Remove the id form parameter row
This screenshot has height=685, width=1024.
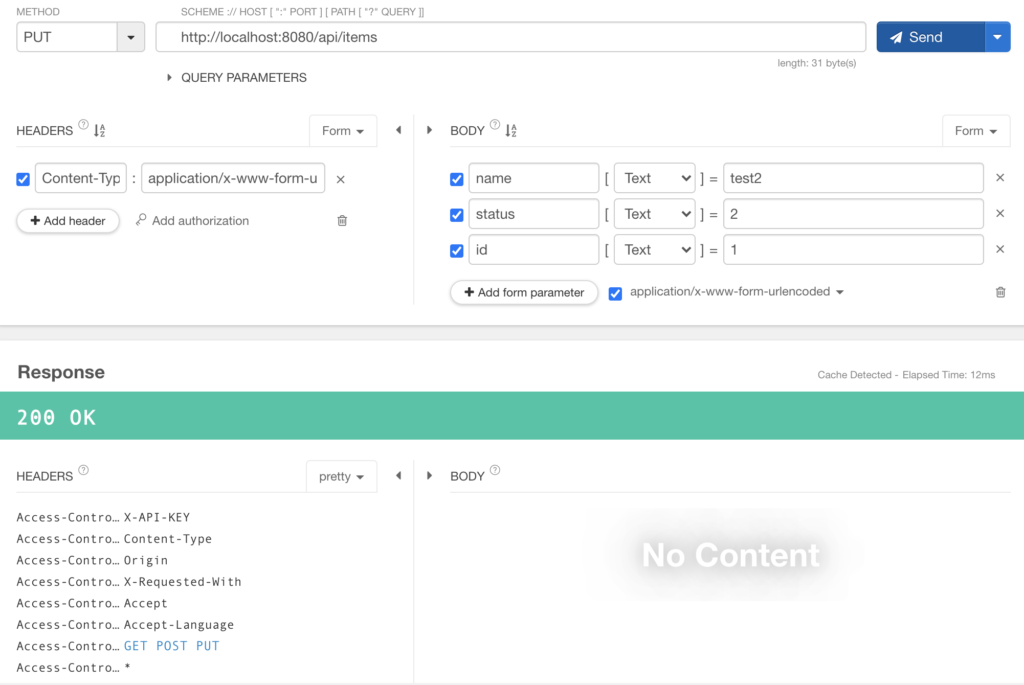pyautogui.click(x=1000, y=250)
